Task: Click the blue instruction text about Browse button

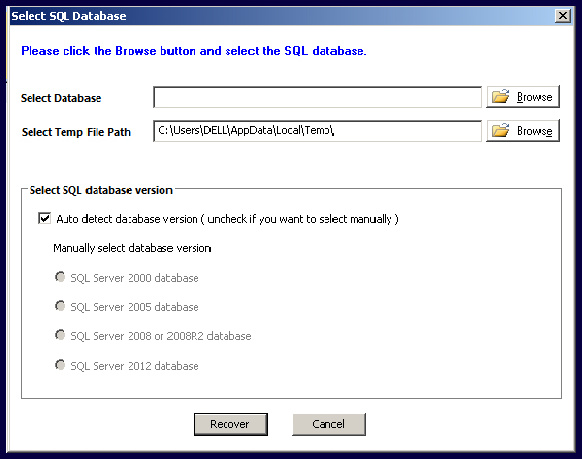Action: click(194, 50)
